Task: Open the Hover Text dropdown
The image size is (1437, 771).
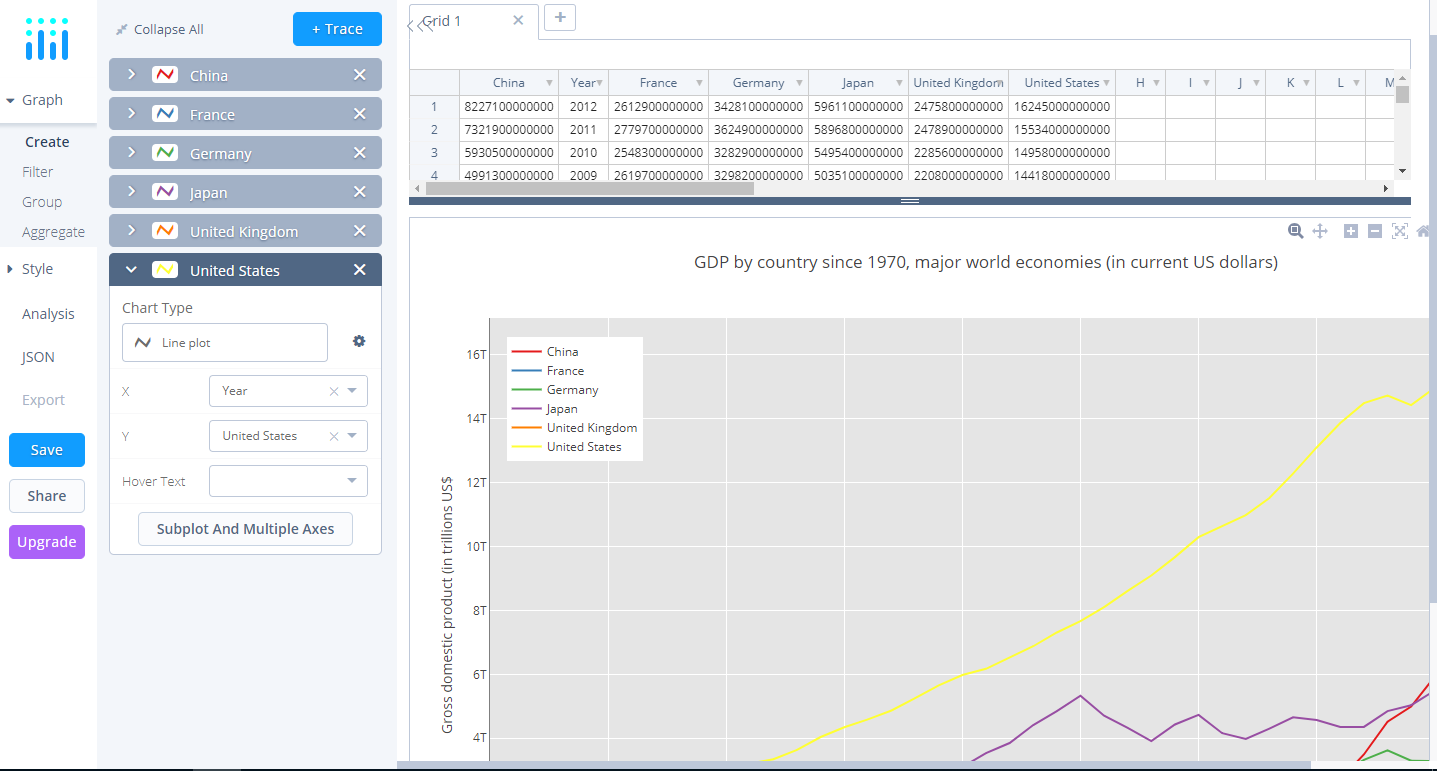Action: [288, 481]
